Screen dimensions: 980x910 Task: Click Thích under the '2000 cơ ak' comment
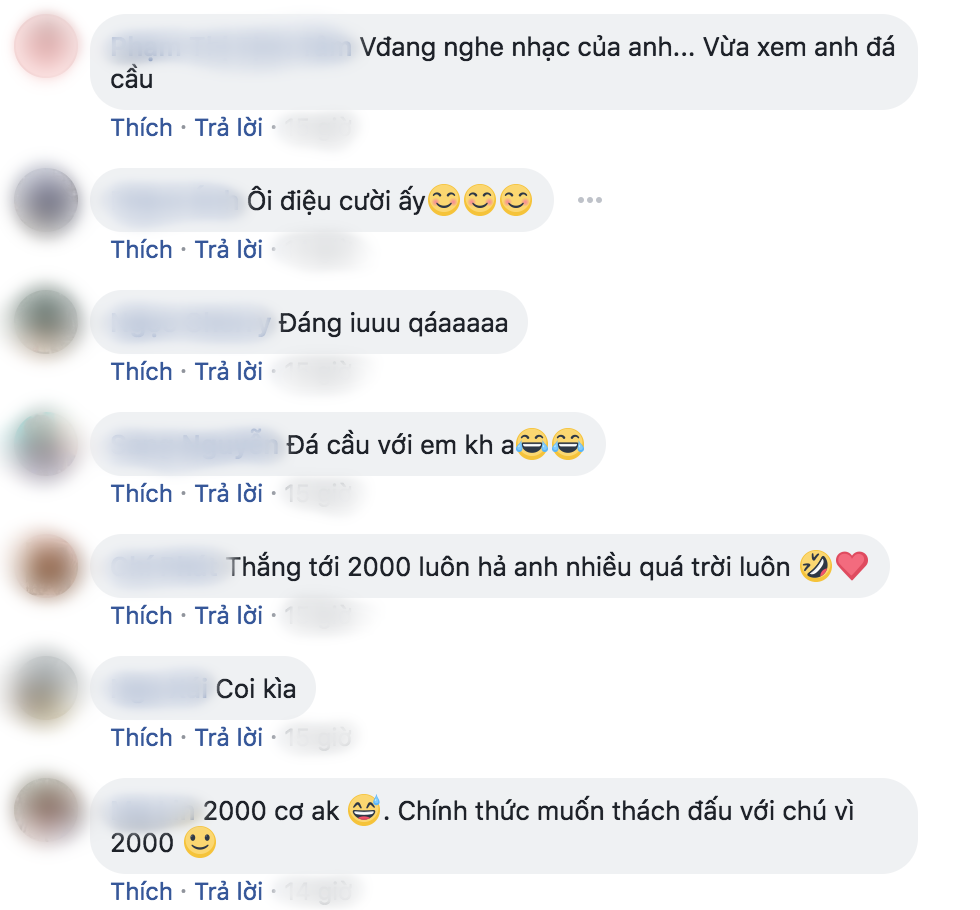[x=142, y=891]
